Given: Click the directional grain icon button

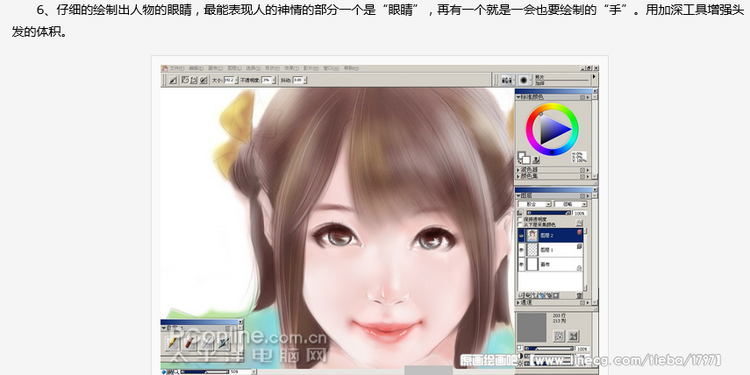Looking at the screenshot, I should (573, 336).
